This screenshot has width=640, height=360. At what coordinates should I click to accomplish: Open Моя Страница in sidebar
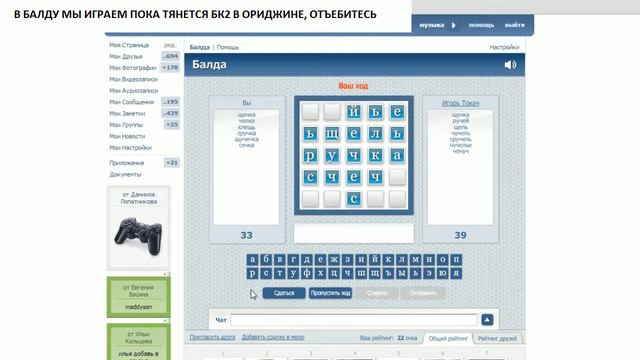129,45
